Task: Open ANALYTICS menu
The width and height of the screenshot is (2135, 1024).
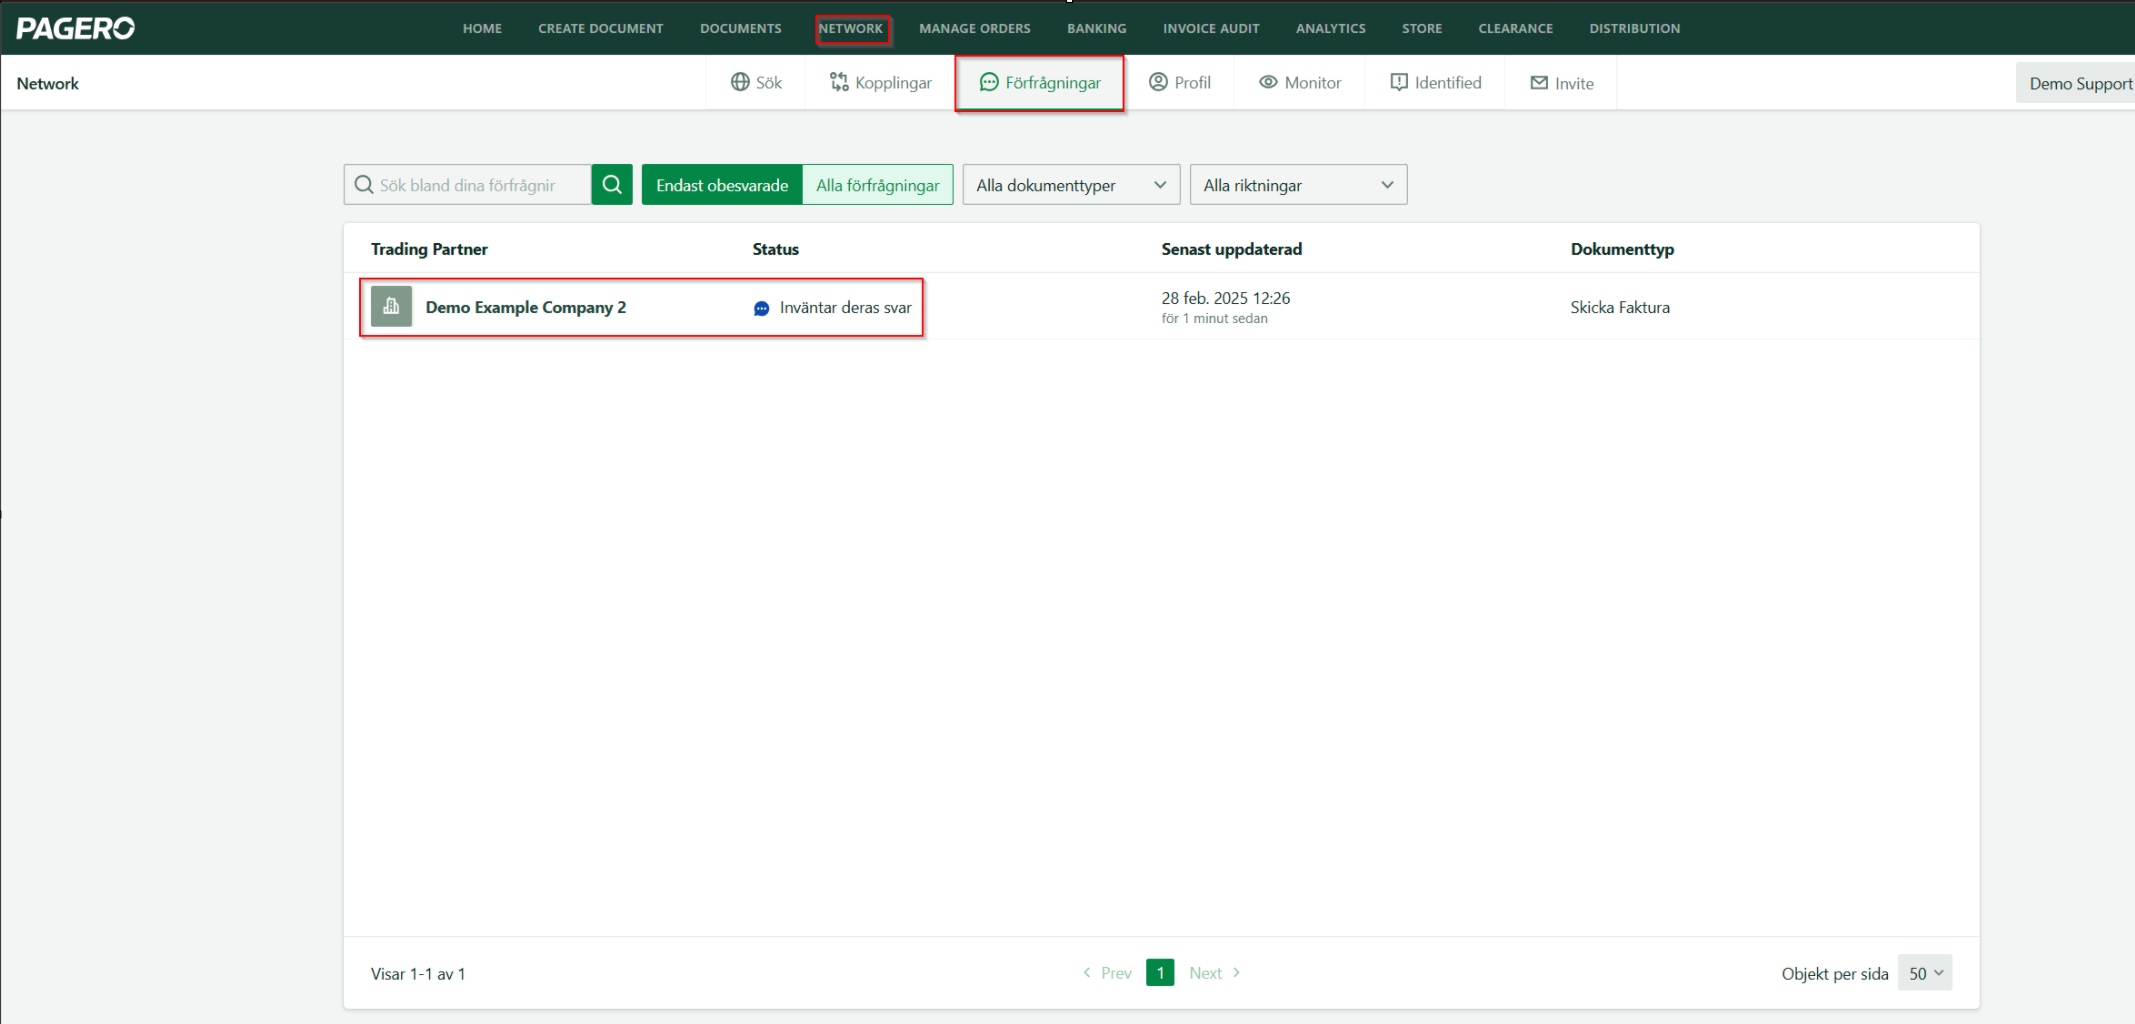Action: pyautogui.click(x=1331, y=28)
